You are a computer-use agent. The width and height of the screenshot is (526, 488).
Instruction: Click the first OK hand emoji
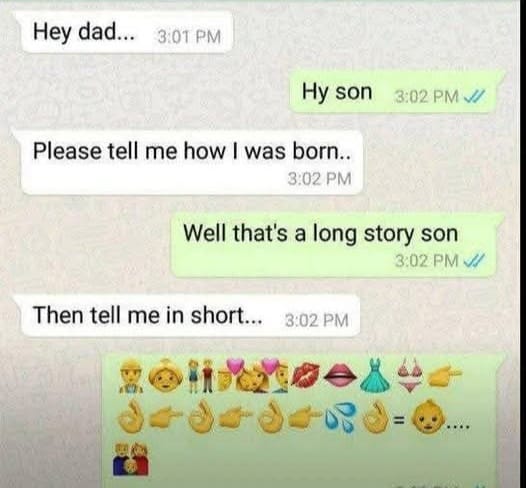131,417
